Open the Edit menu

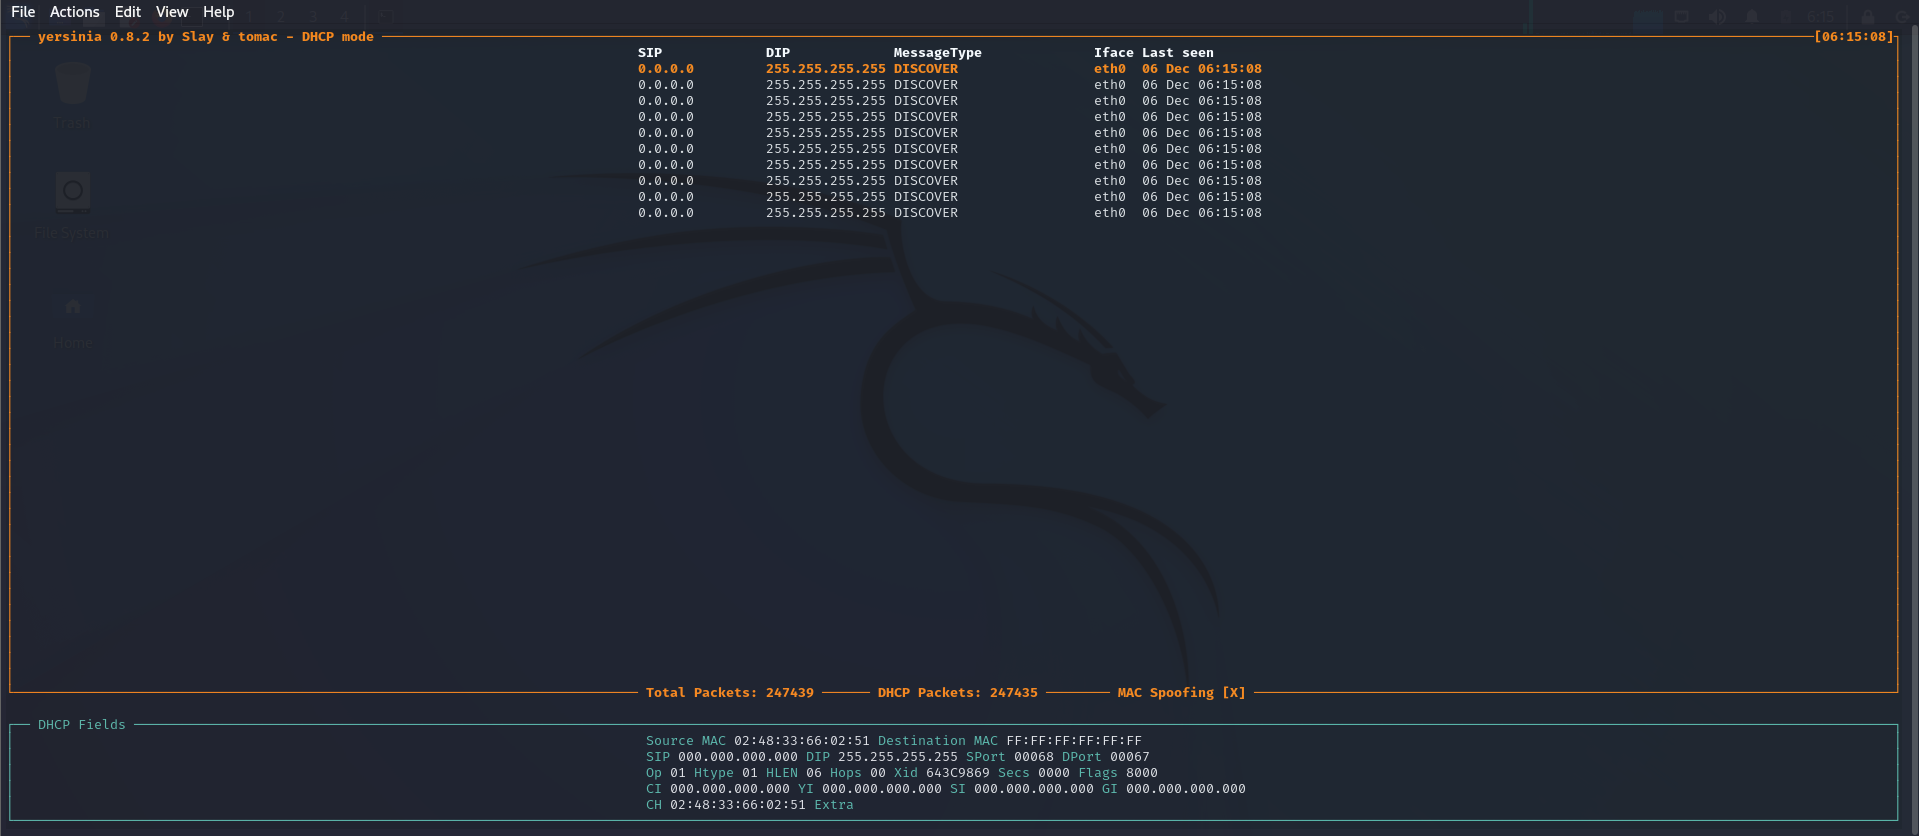pyautogui.click(x=128, y=12)
